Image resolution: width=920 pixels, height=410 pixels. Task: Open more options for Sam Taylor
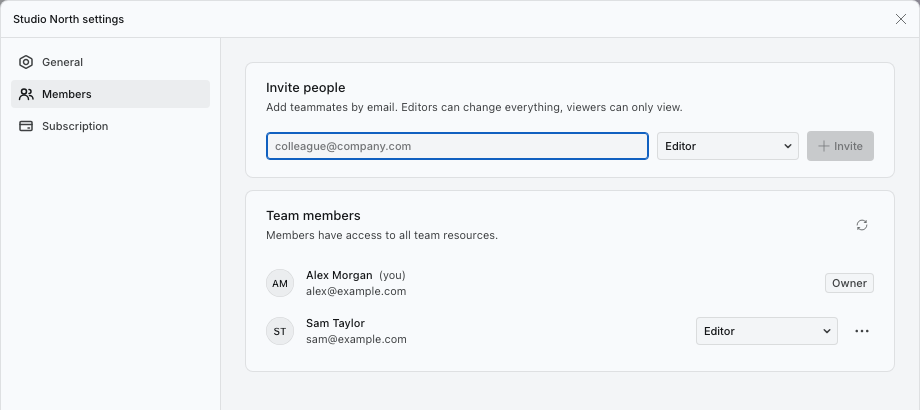861,331
